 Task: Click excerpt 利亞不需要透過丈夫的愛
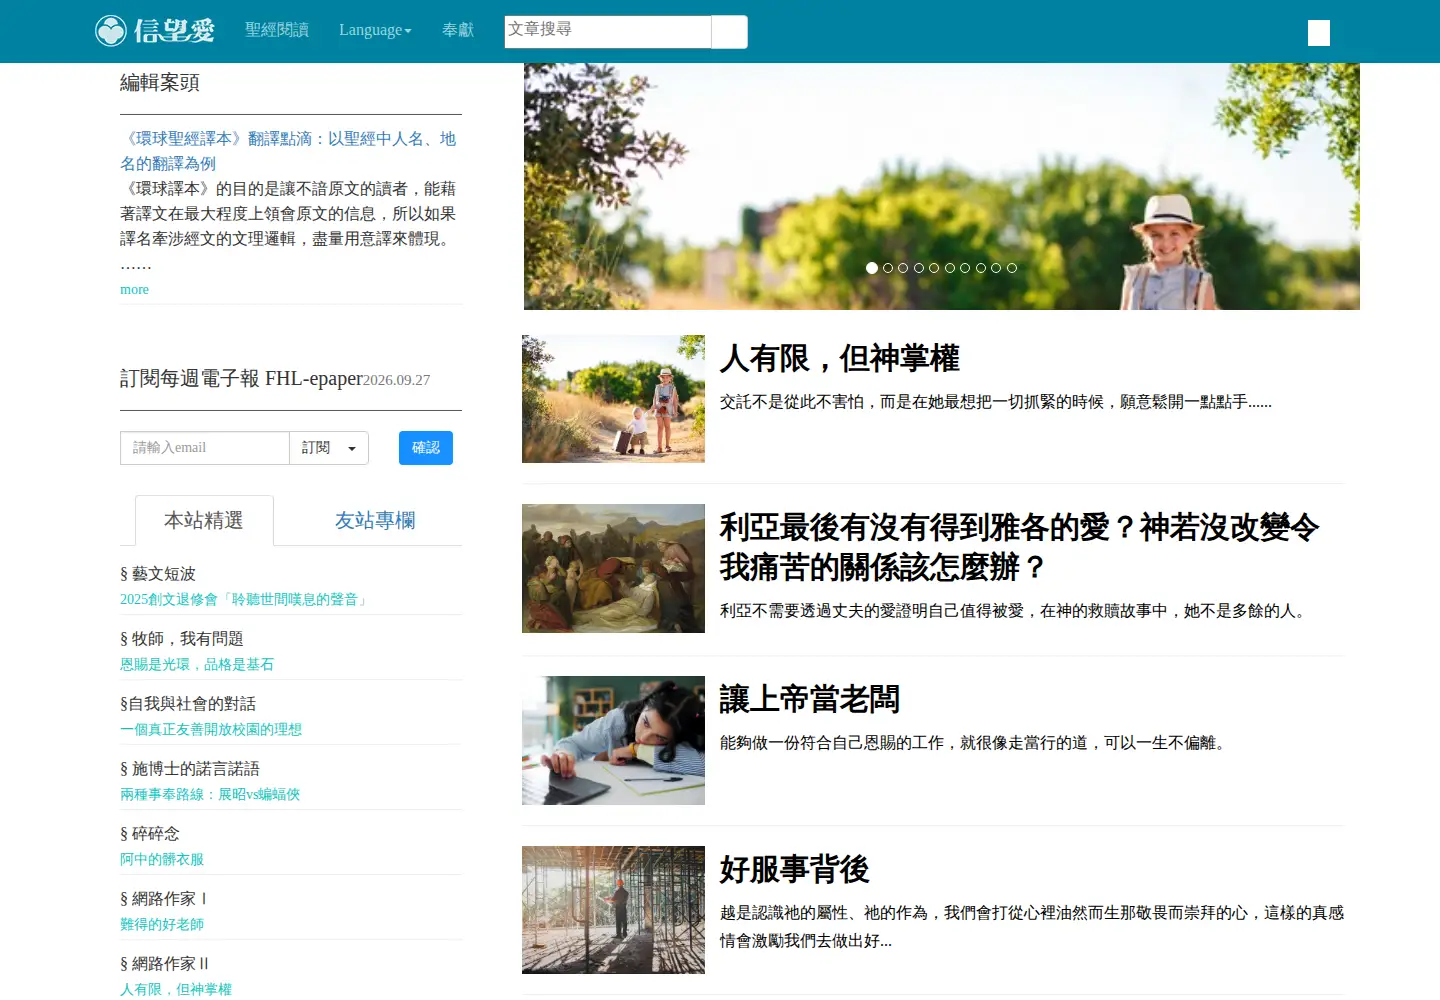click(1015, 611)
